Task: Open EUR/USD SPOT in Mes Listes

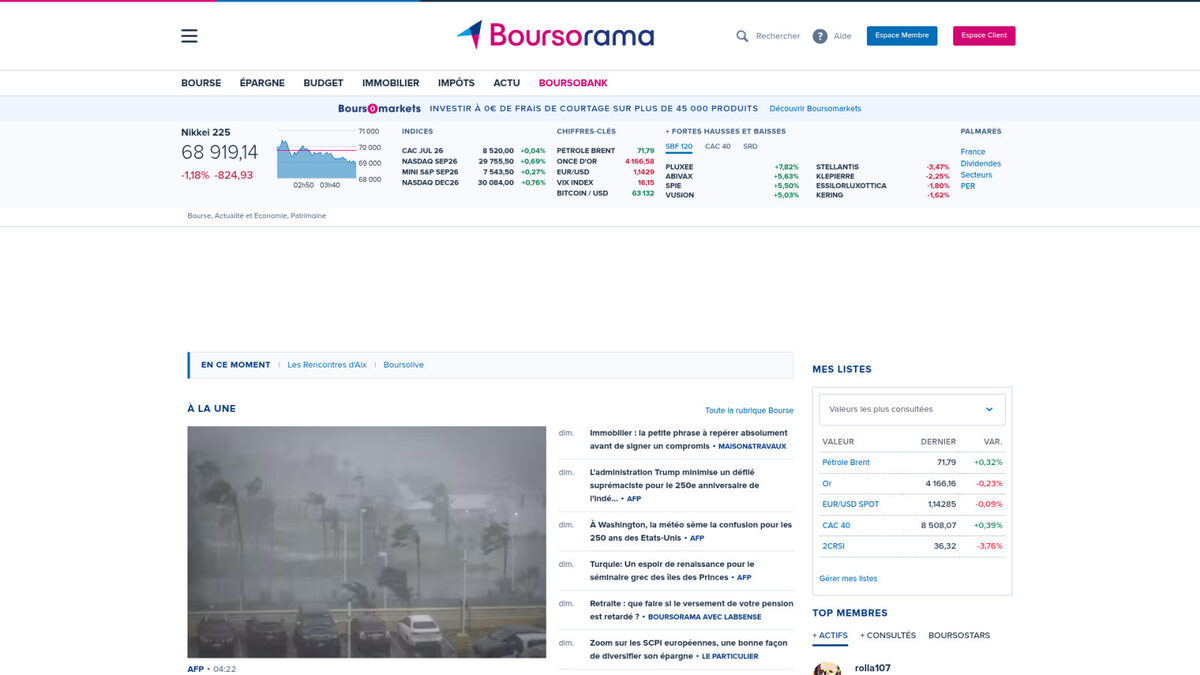Action: pyautogui.click(x=850, y=504)
